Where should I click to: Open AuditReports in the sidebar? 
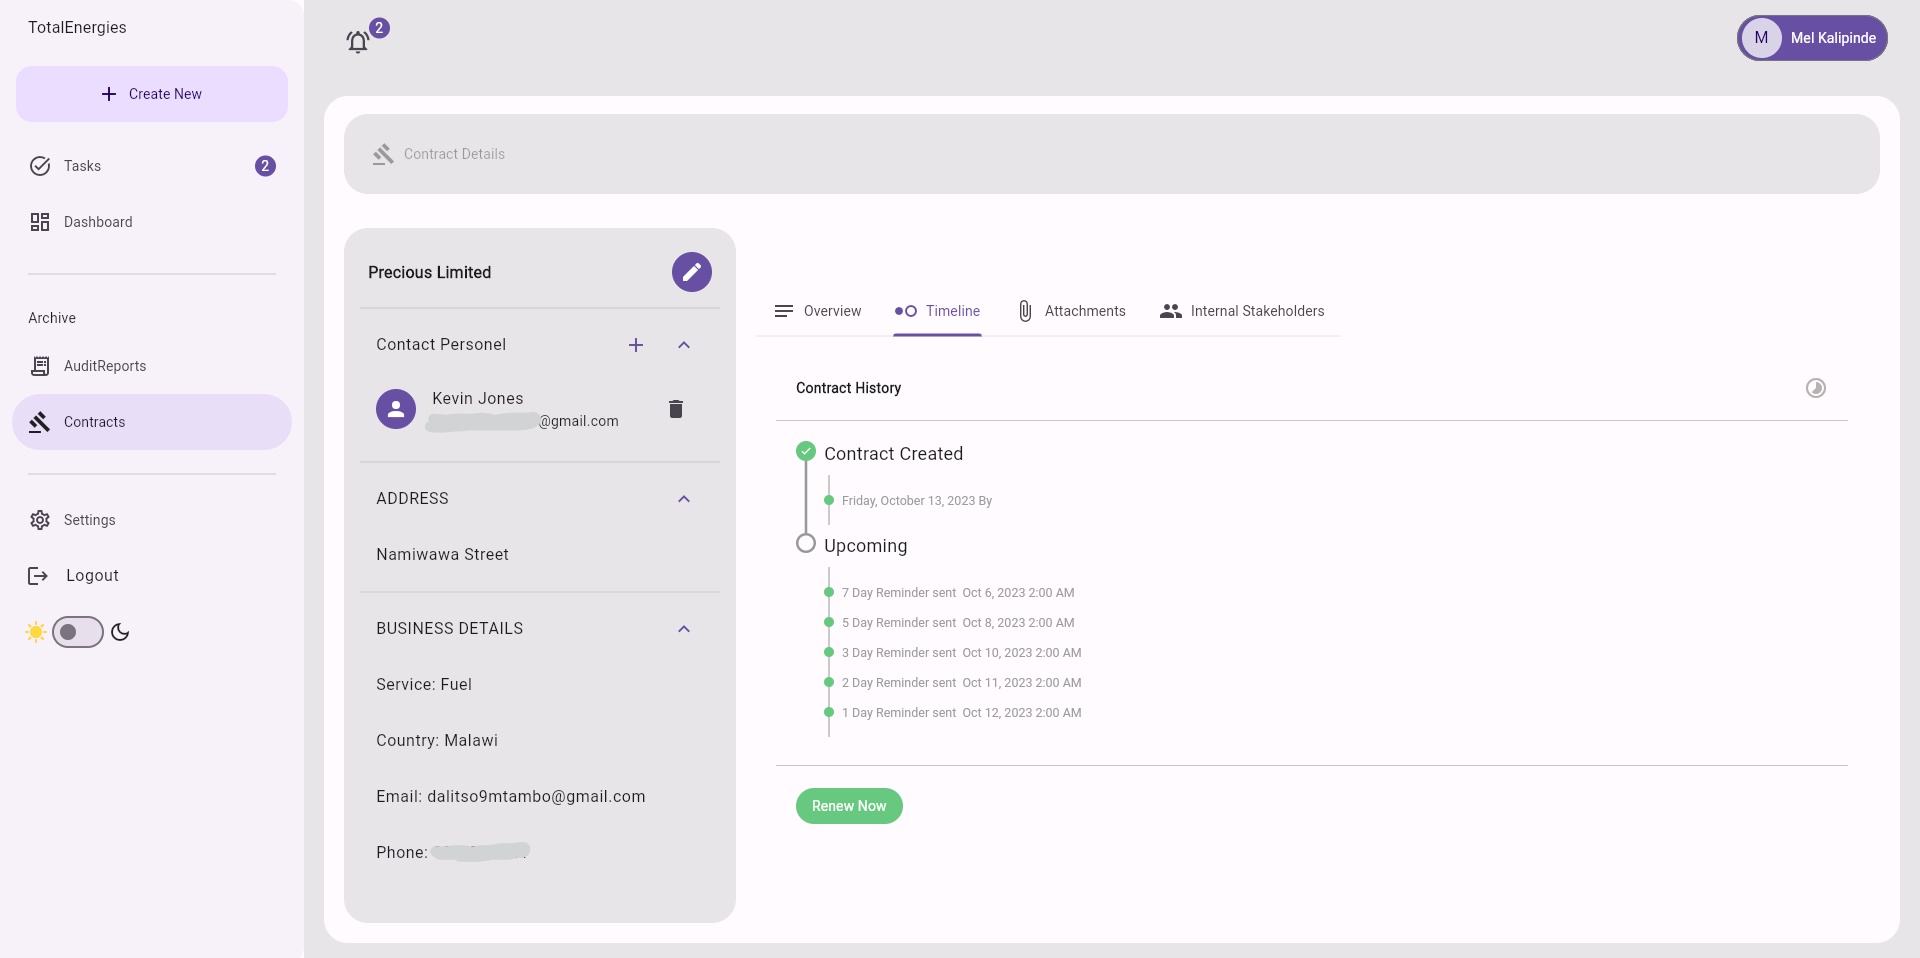(x=104, y=366)
